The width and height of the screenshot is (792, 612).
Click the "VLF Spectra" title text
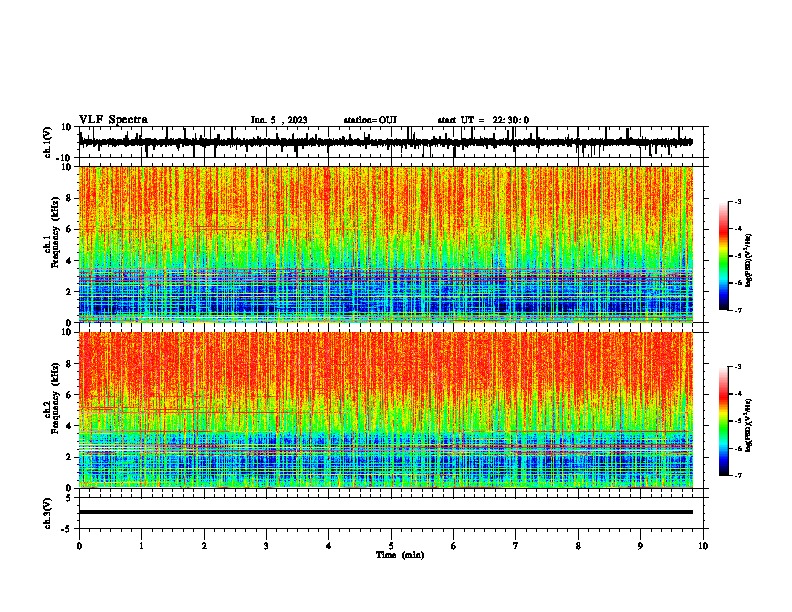click(x=113, y=120)
